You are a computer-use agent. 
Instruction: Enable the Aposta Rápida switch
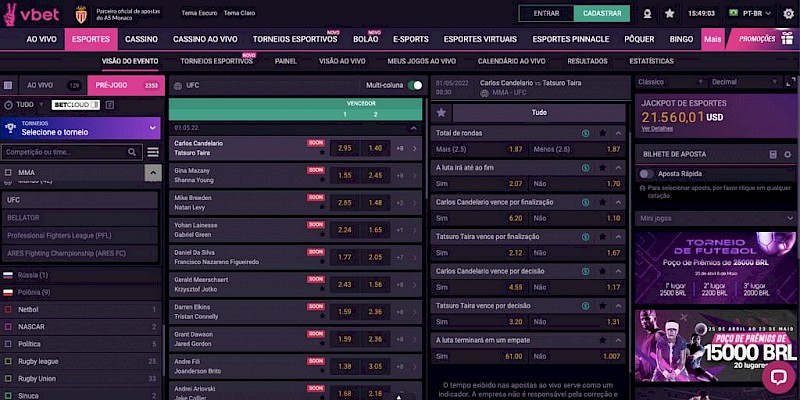646,174
